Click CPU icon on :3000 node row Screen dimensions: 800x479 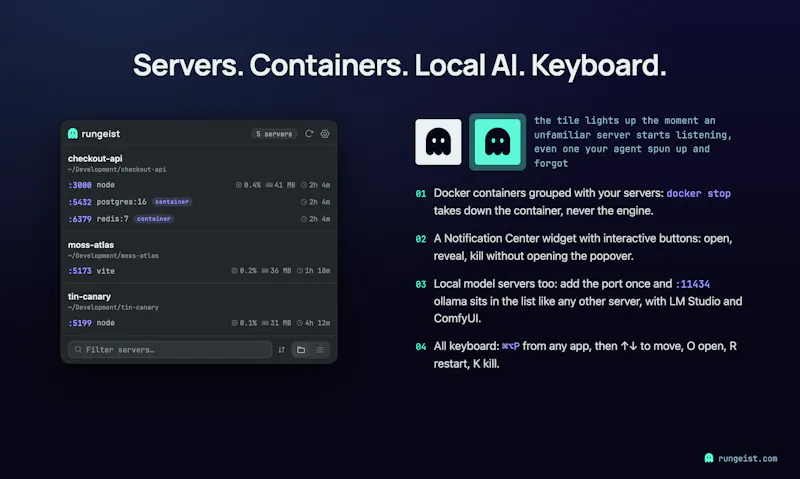point(239,185)
